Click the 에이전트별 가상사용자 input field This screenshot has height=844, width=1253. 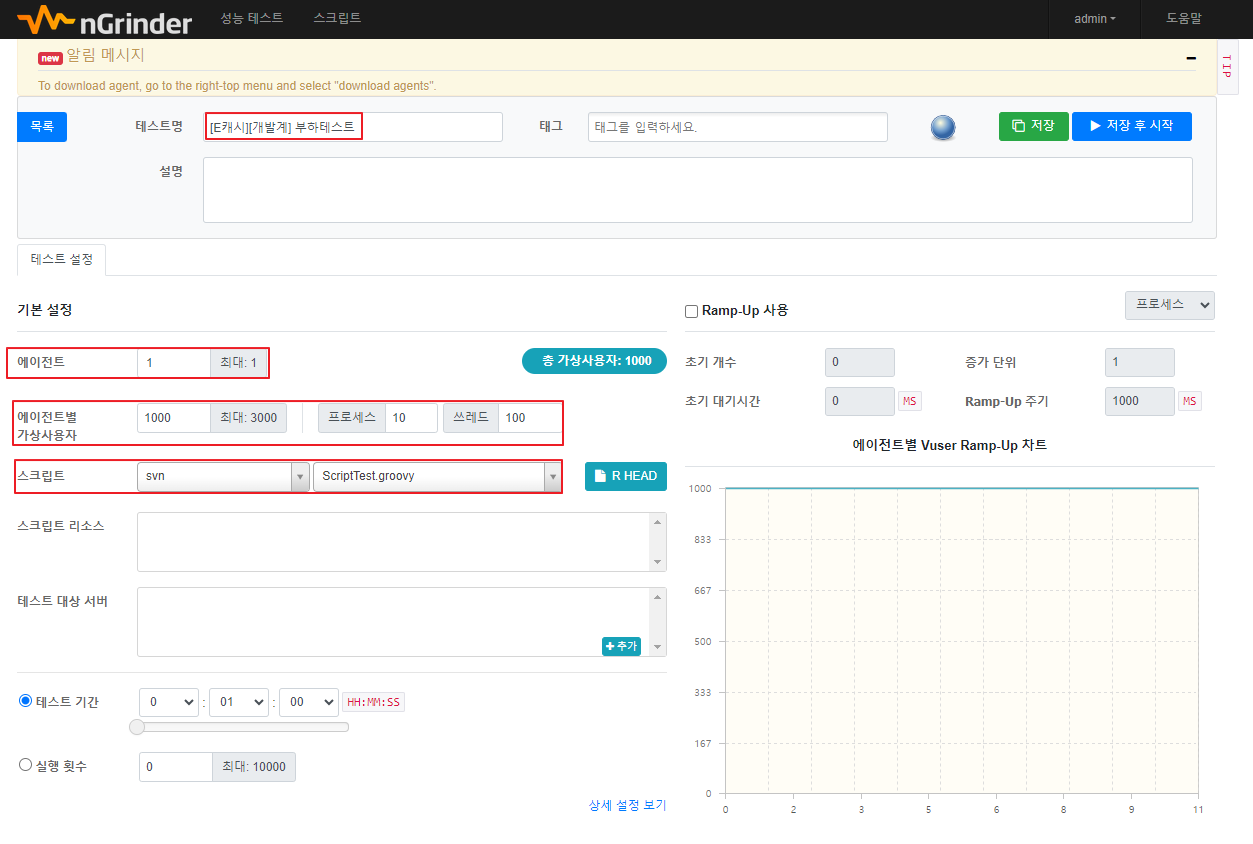click(174, 418)
